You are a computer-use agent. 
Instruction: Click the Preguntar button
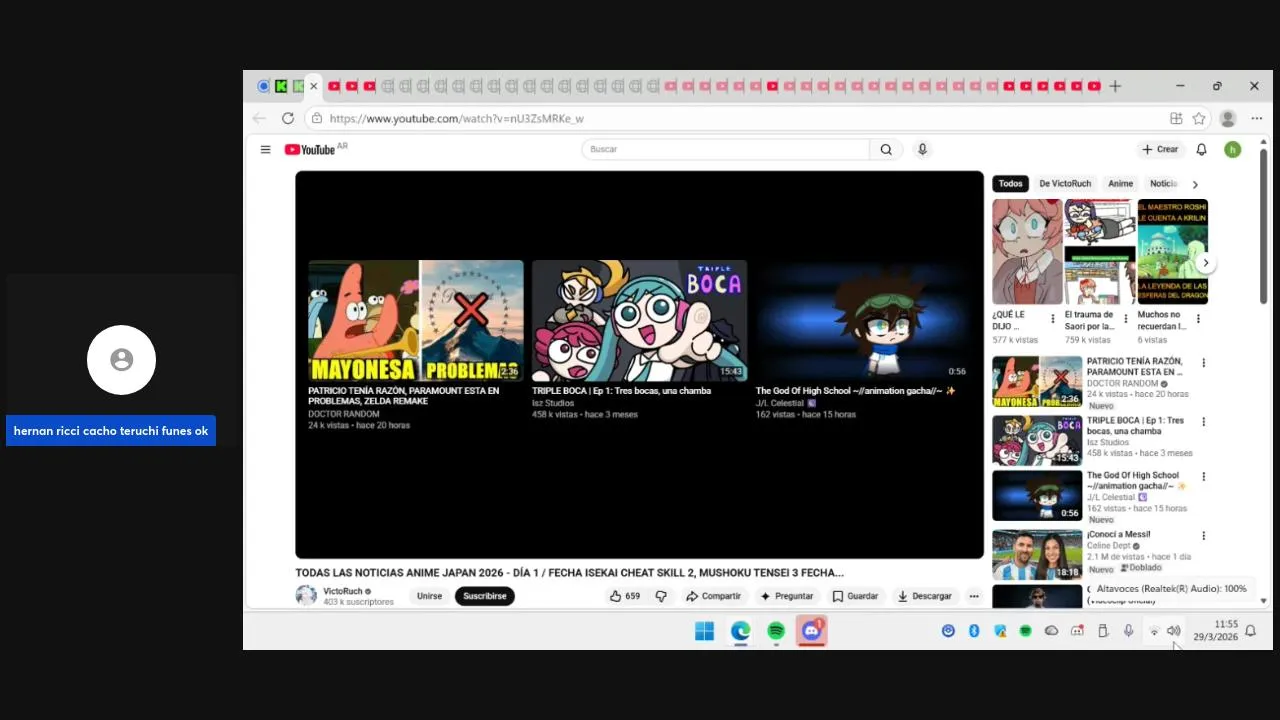tap(787, 596)
